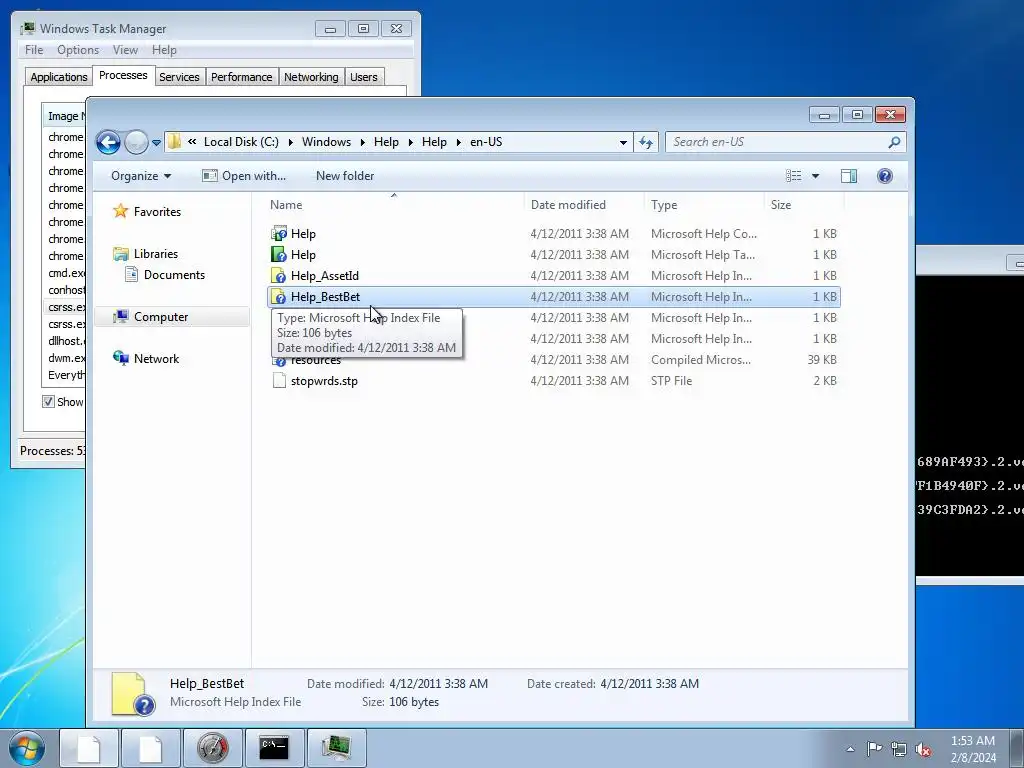This screenshot has height=768, width=1024.
Task: Open the Windows Start orb
Action: click(26, 748)
